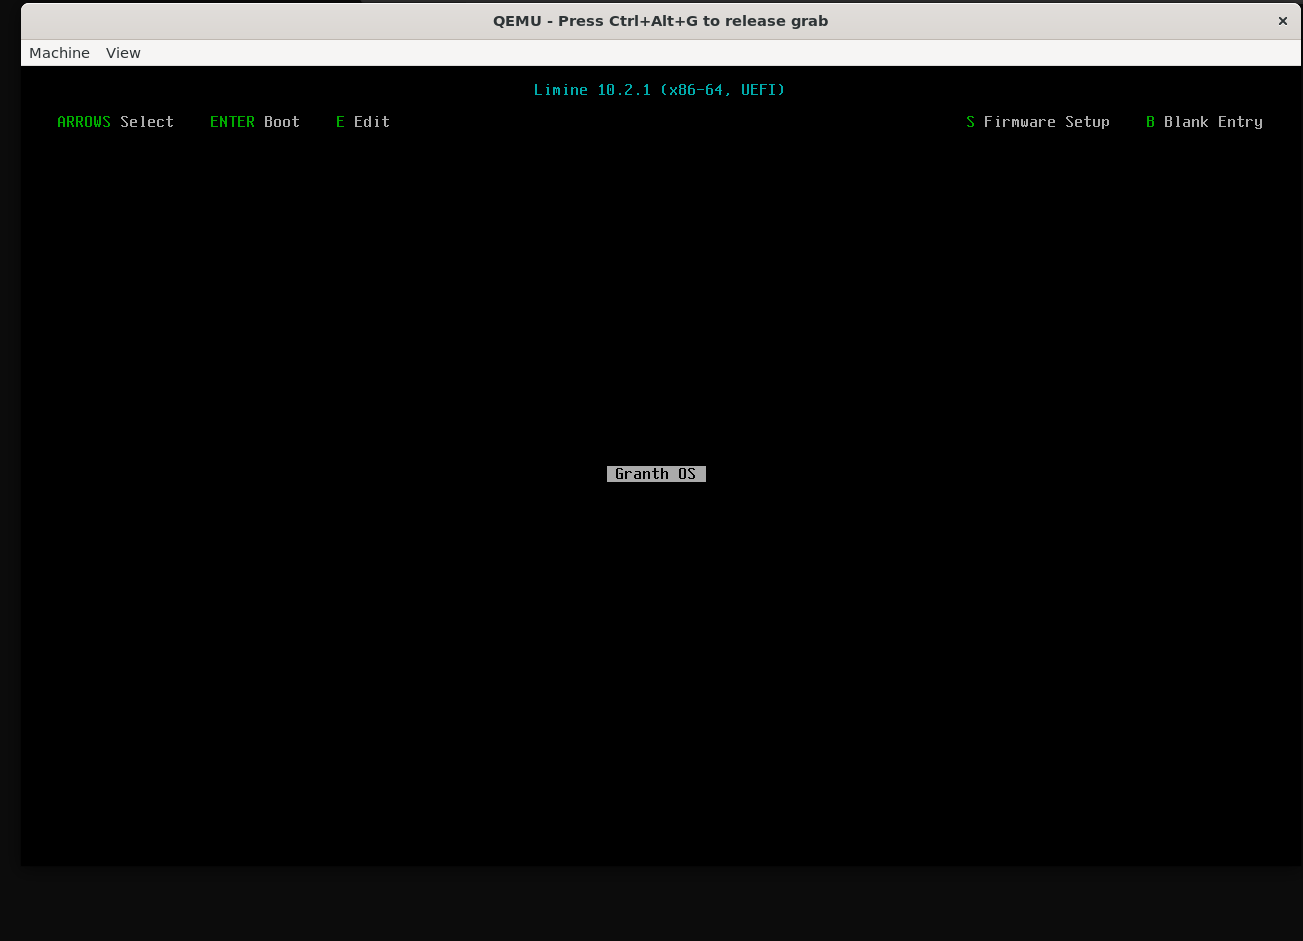Click the green ENTER key hint
This screenshot has height=941, width=1303.
[x=232, y=122]
